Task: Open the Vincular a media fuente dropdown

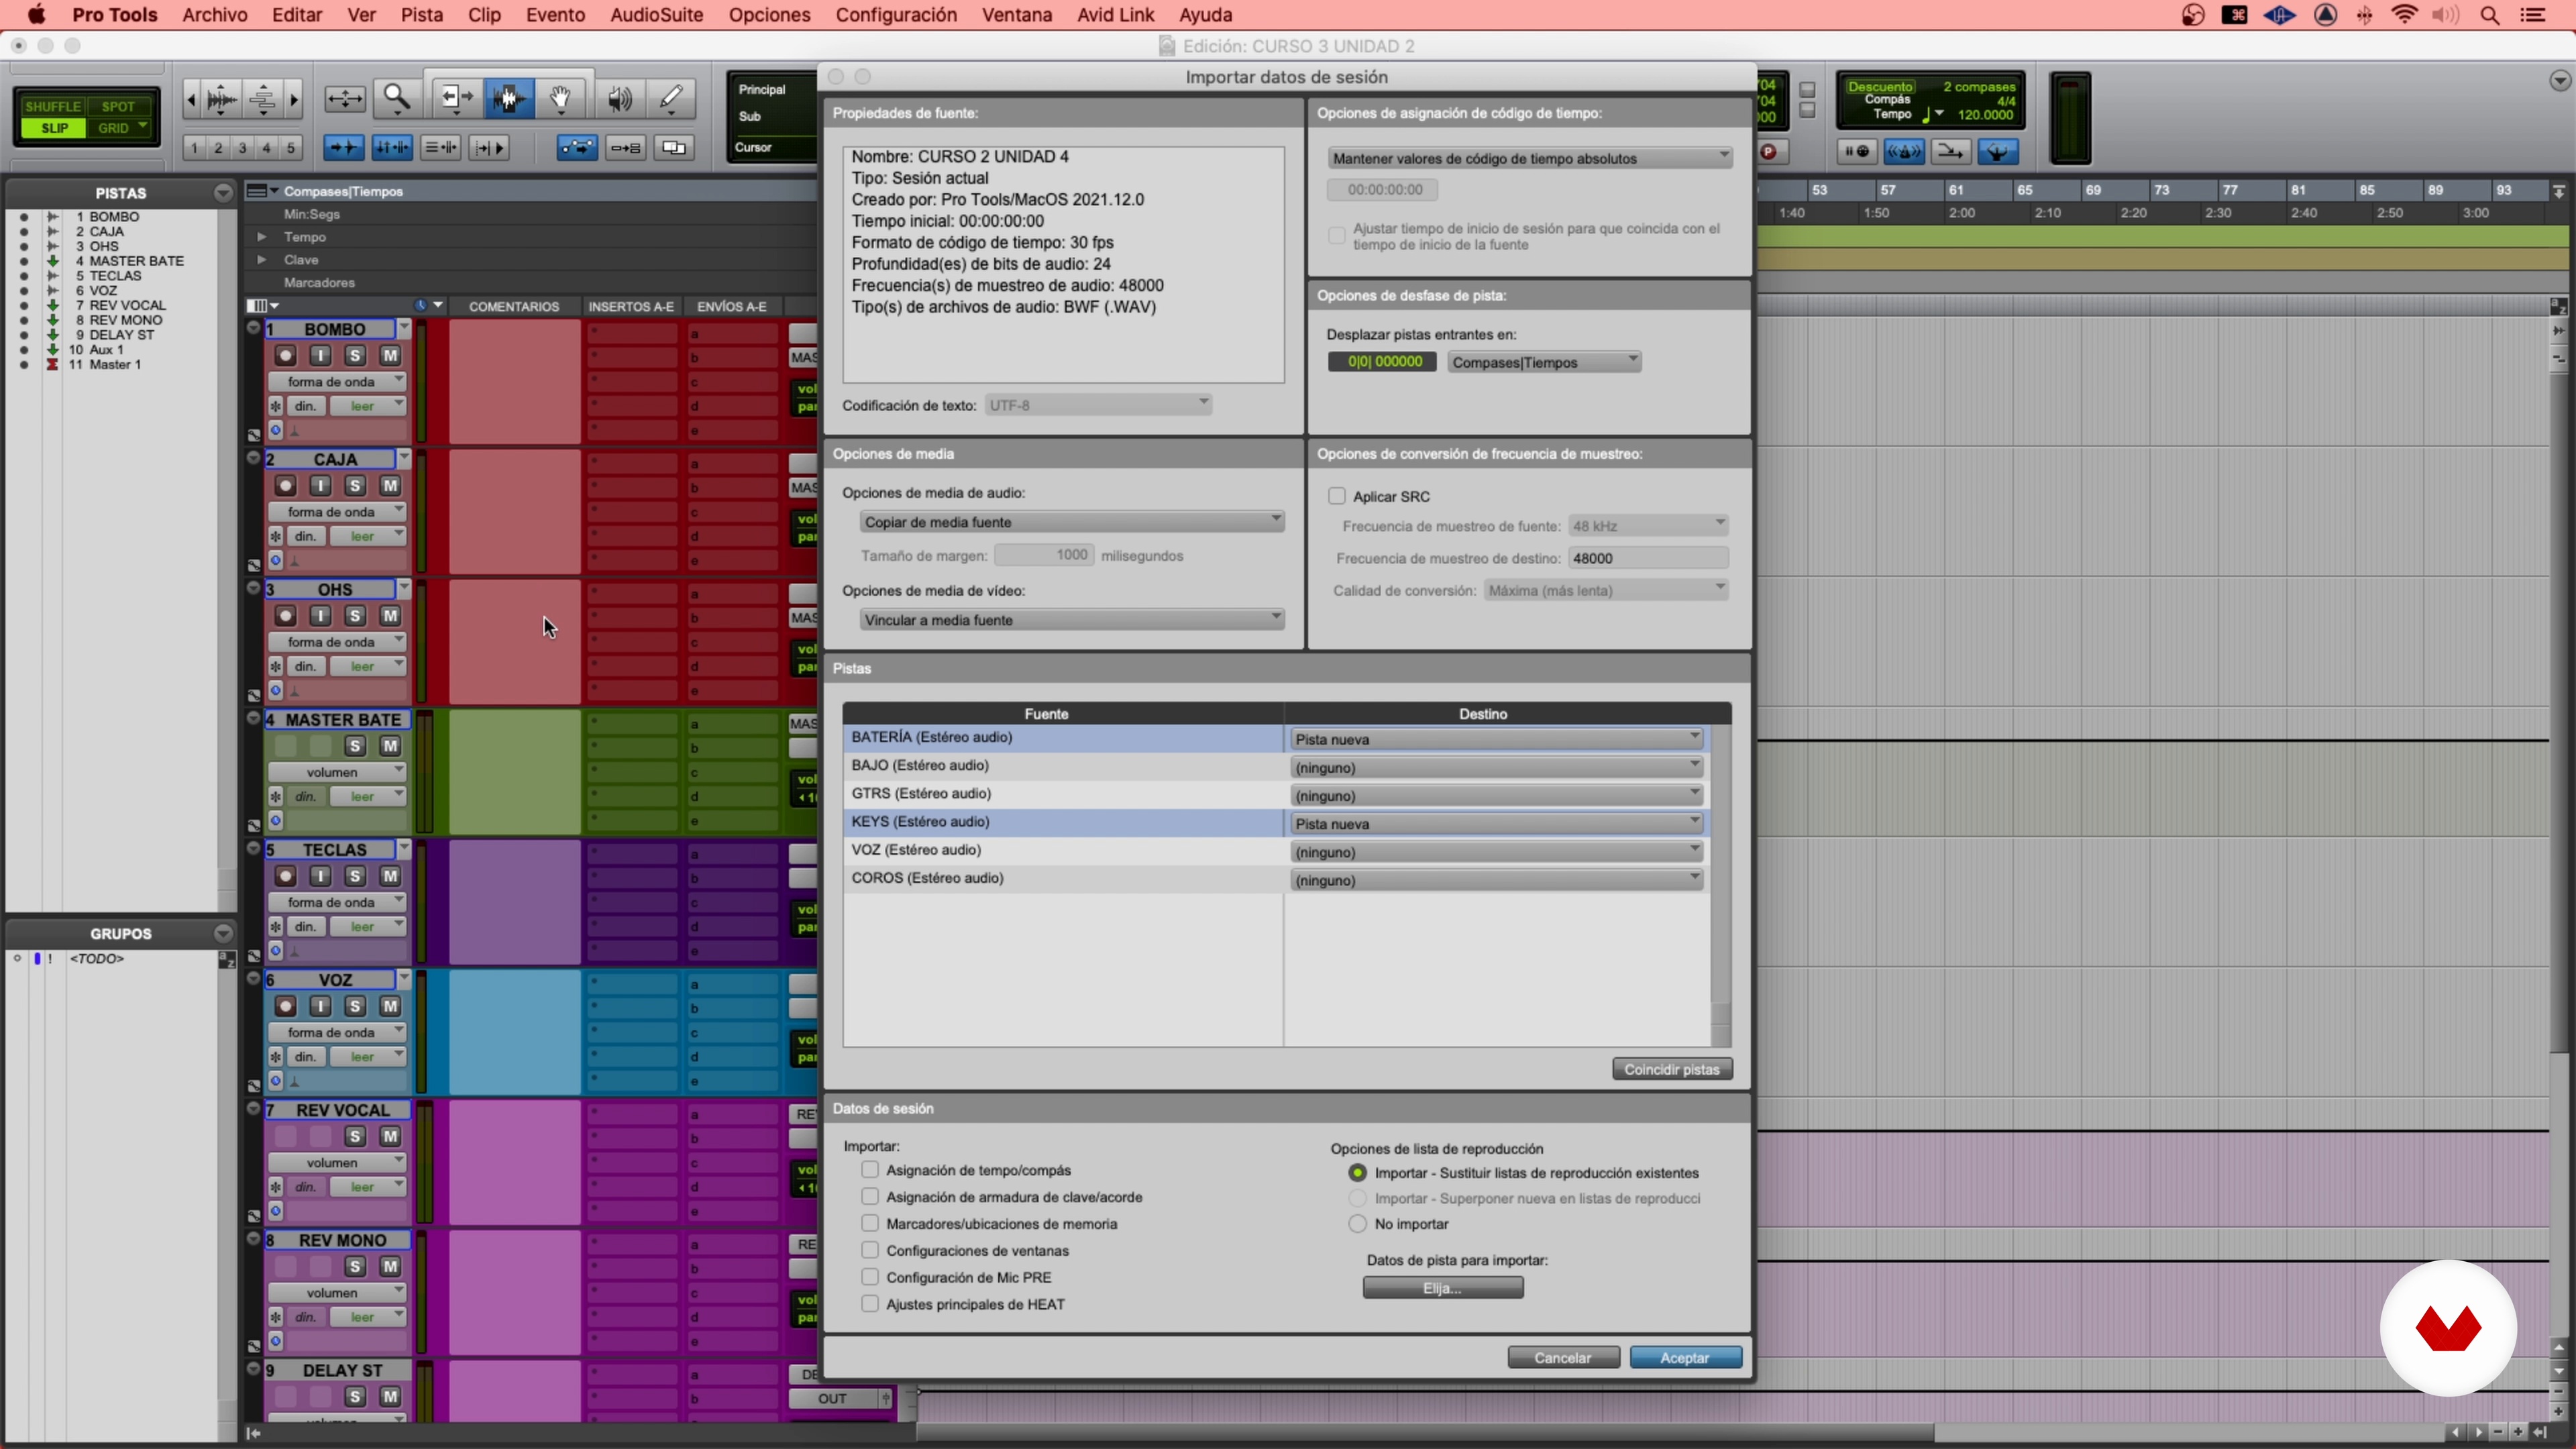Action: 1072,620
